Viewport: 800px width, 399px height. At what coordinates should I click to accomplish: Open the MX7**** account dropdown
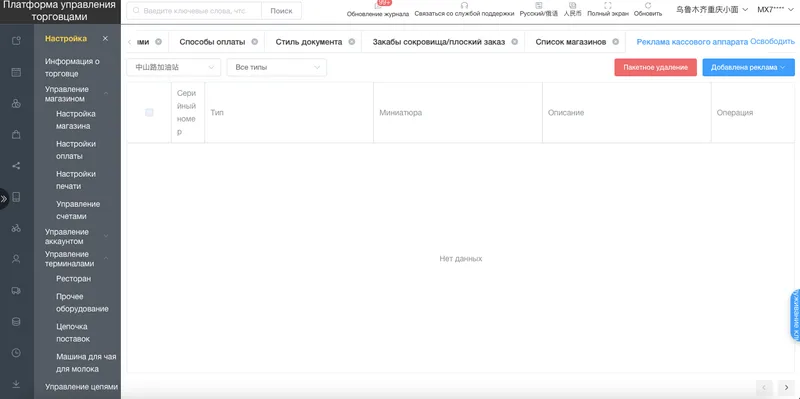(777, 10)
